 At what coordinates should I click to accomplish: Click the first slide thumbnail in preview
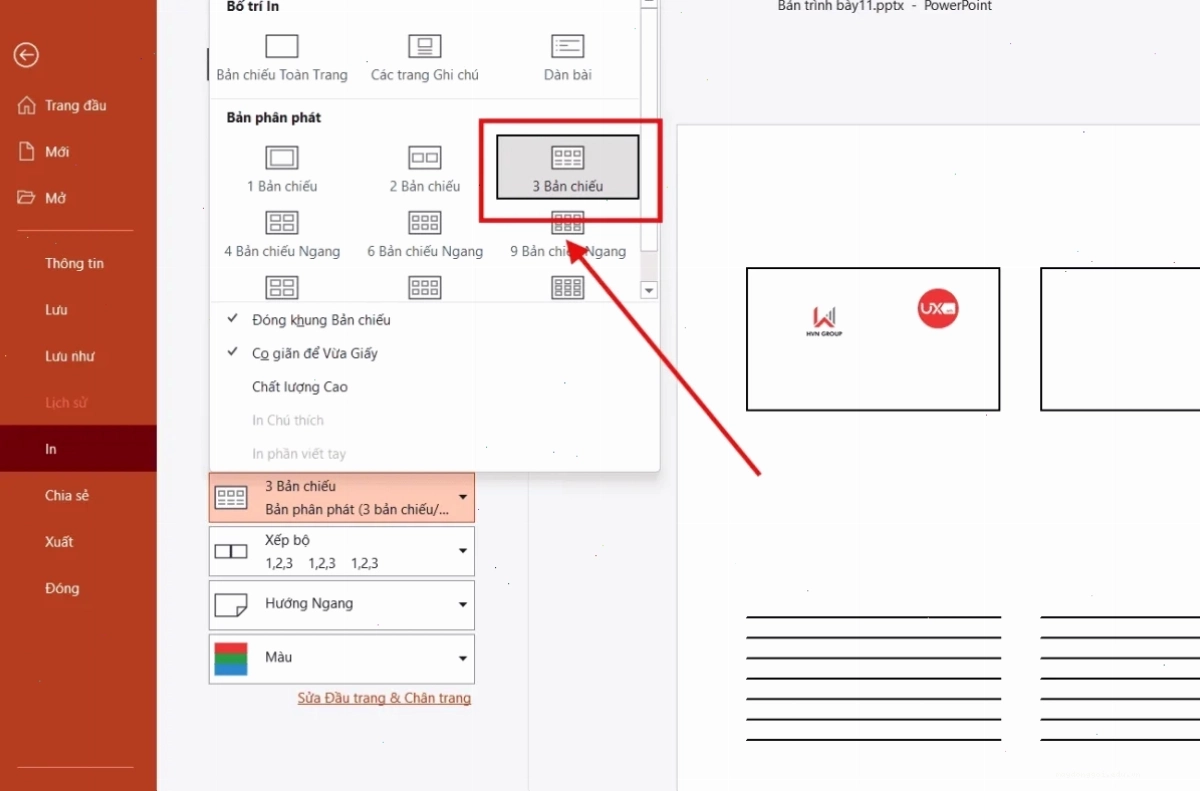(x=873, y=339)
